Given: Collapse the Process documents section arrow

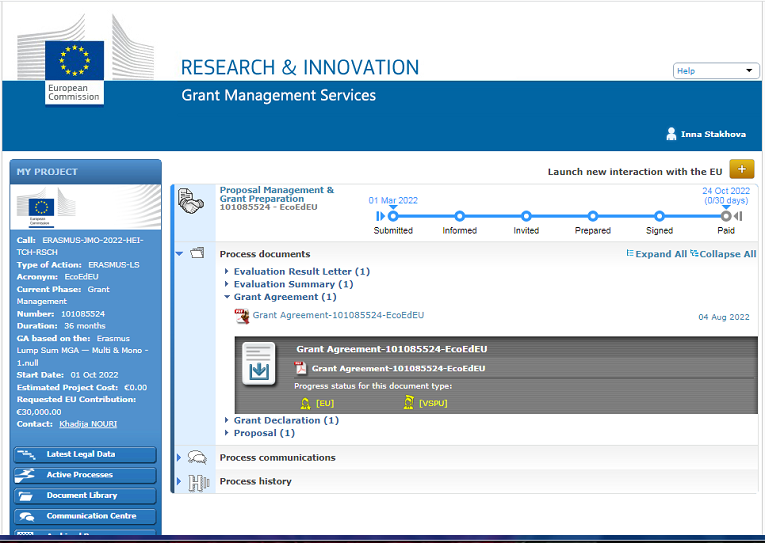Looking at the screenshot, I should coord(179,254).
